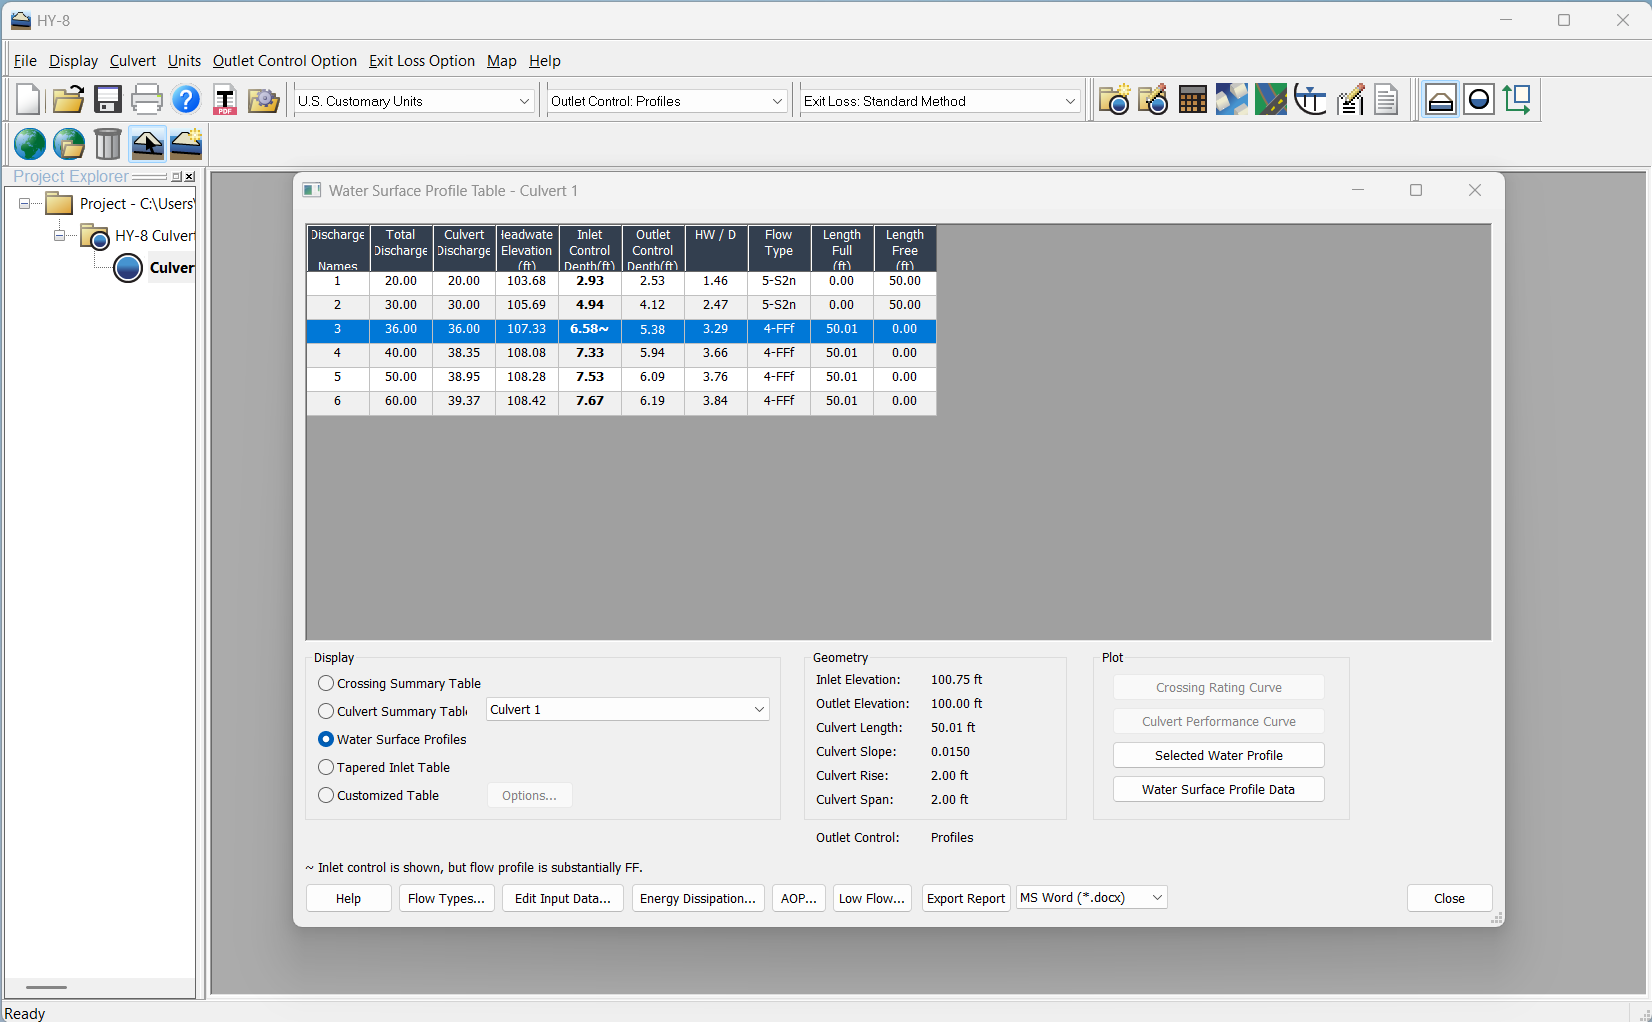Viewport: 1652px width, 1022px height.
Task: Click the green axes frame icon
Action: click(1517, 100)
